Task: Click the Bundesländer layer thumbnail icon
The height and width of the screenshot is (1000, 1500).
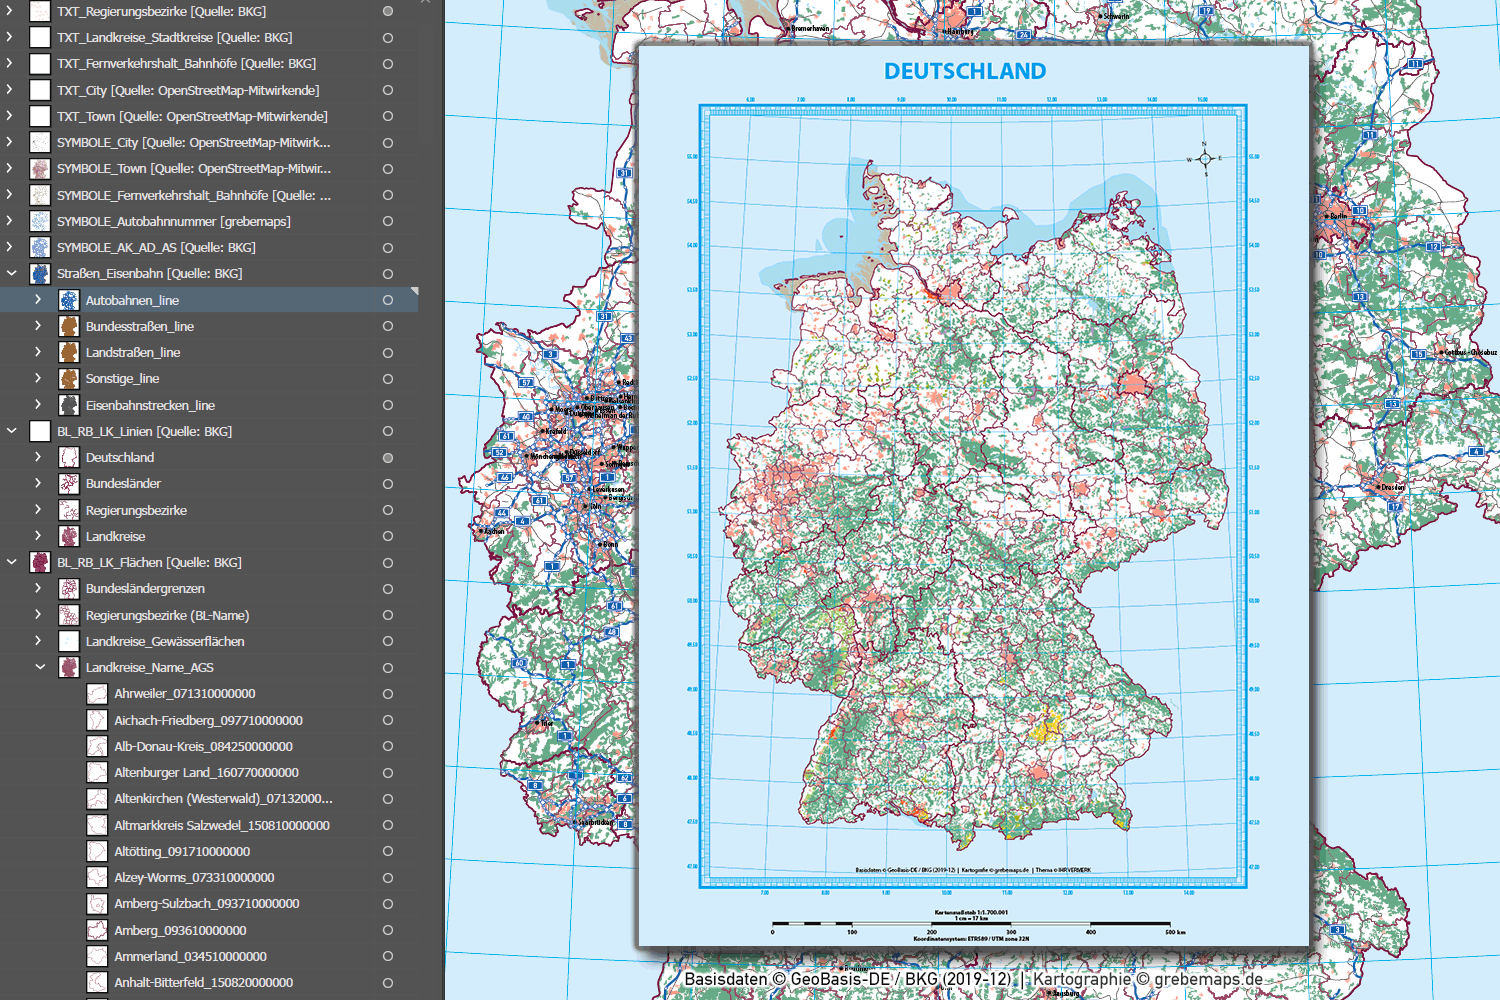Action: coord(69,484)
